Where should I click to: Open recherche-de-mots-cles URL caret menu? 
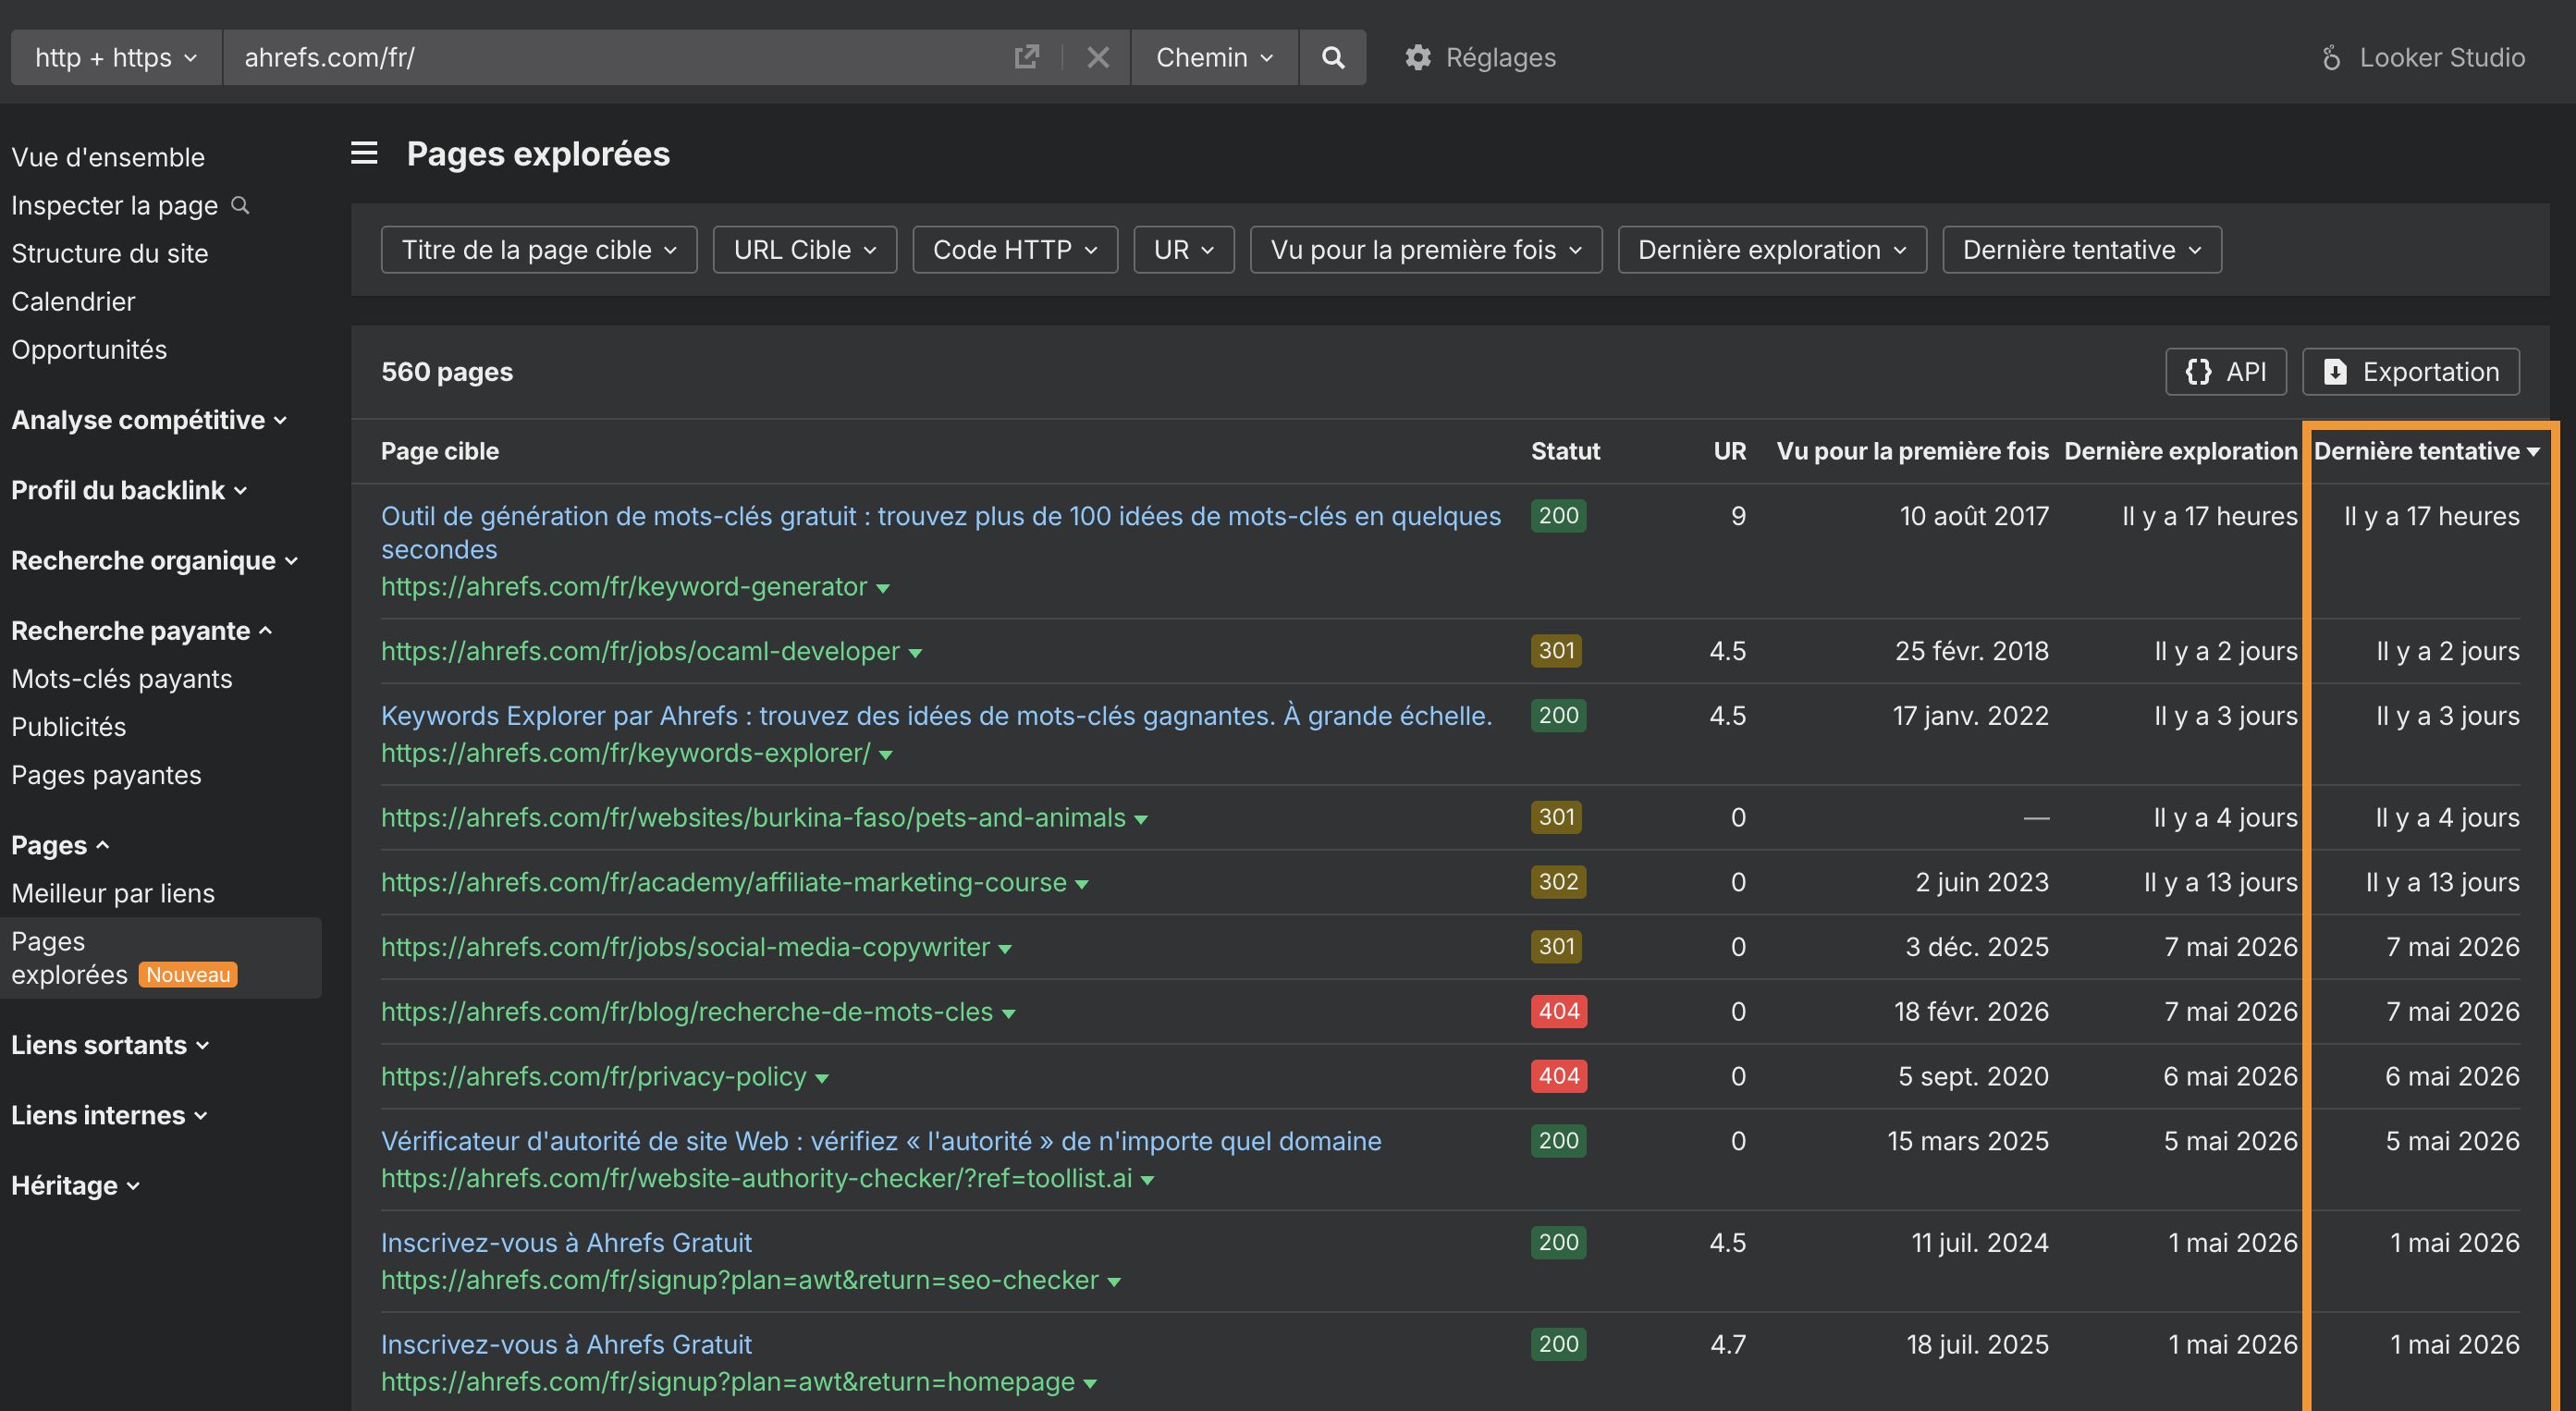(1009, 1014)
